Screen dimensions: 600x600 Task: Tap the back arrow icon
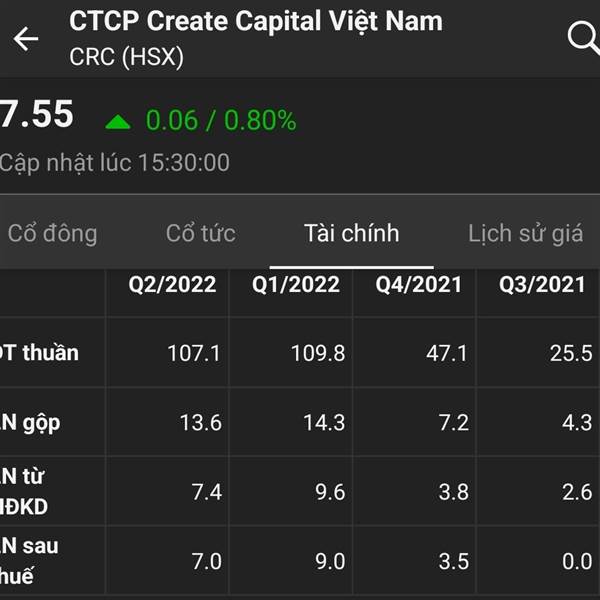click(26, 39)
